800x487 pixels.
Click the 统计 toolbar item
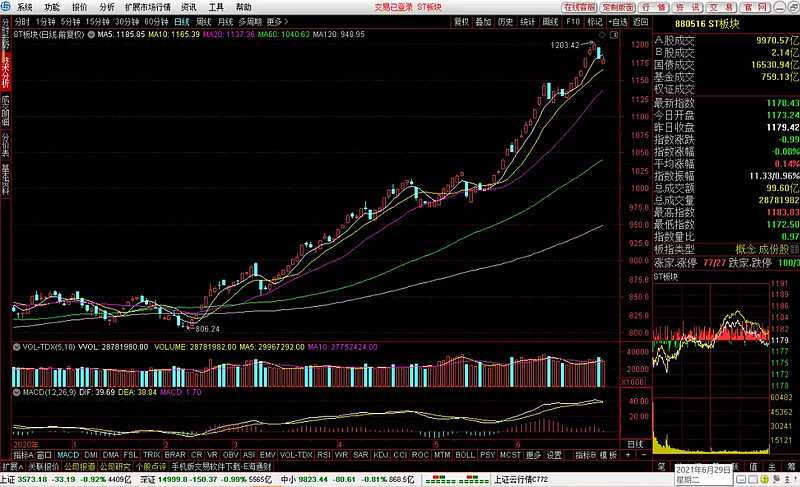(x=528, y=22)
